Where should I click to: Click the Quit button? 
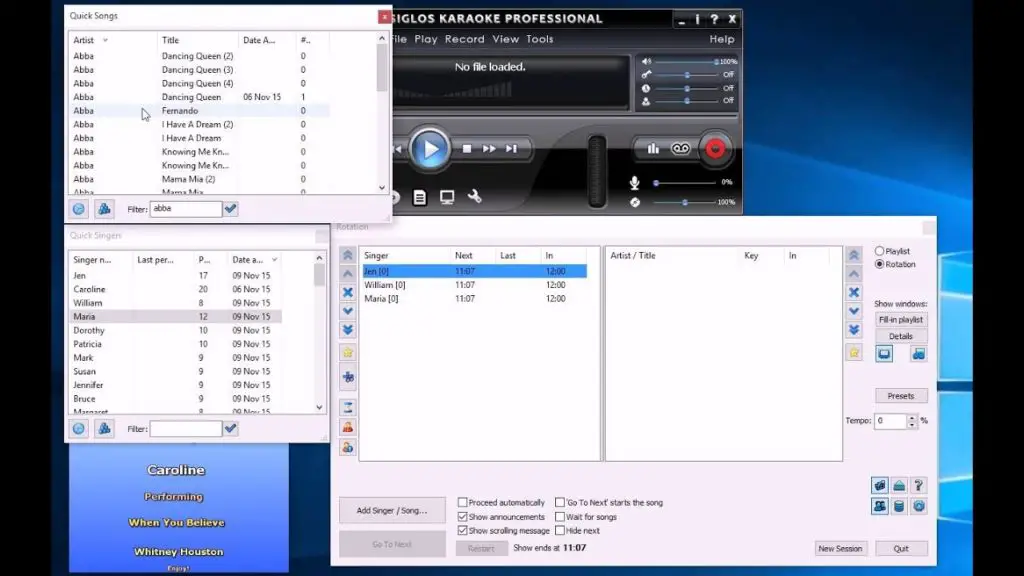[x=901, y=549]
